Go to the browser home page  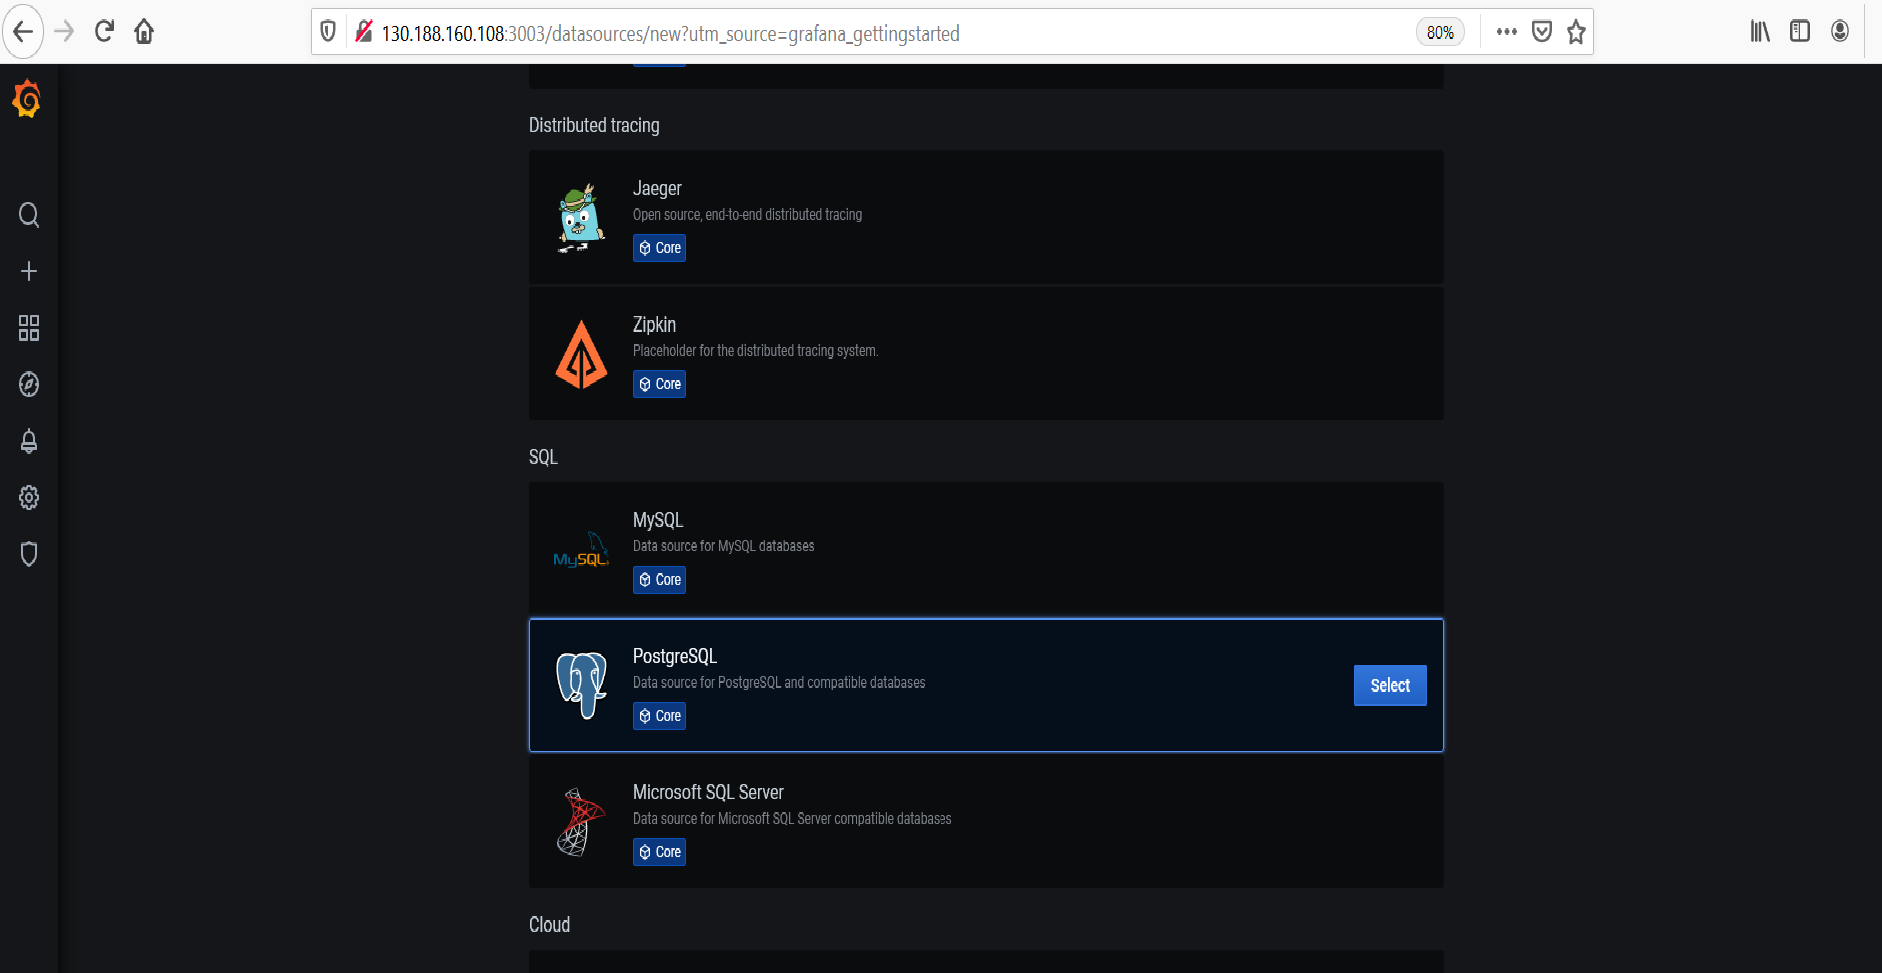pos(144,32)
